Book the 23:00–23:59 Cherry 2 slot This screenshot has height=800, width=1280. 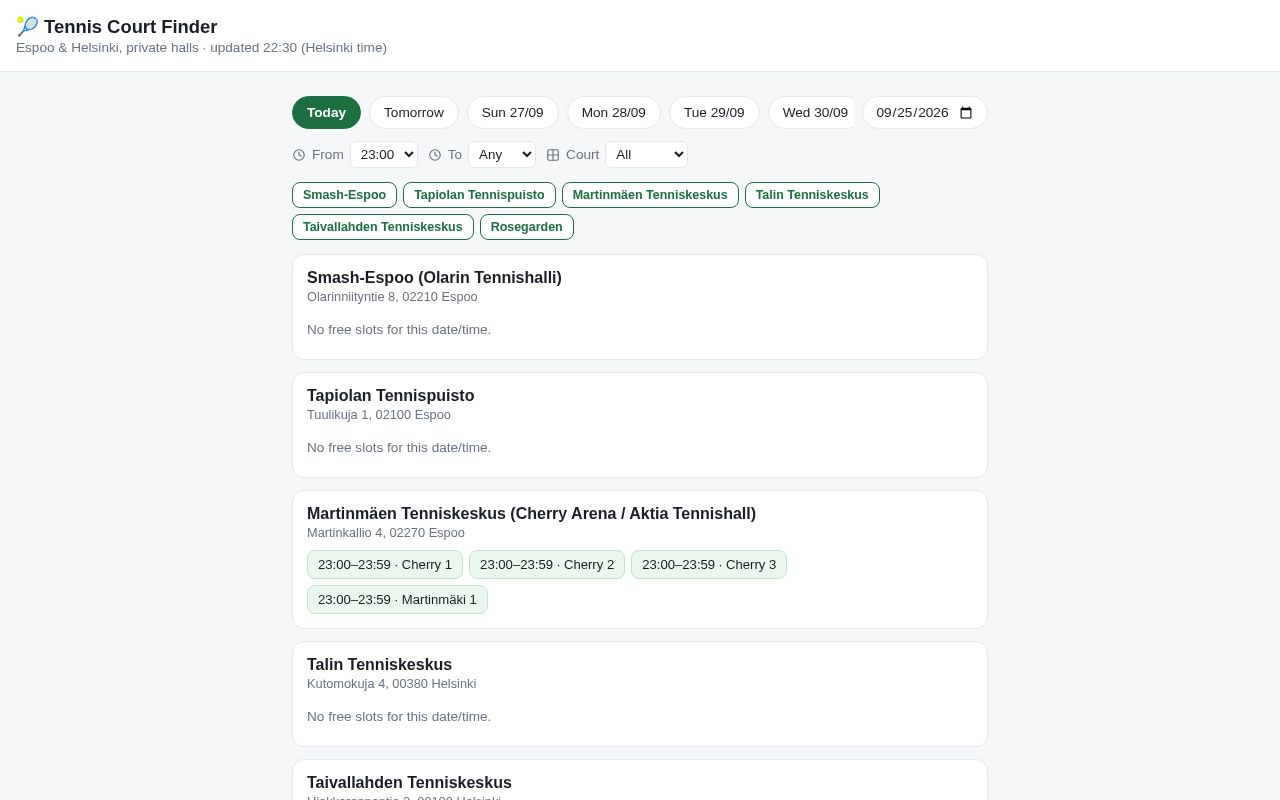pos(547,565)
